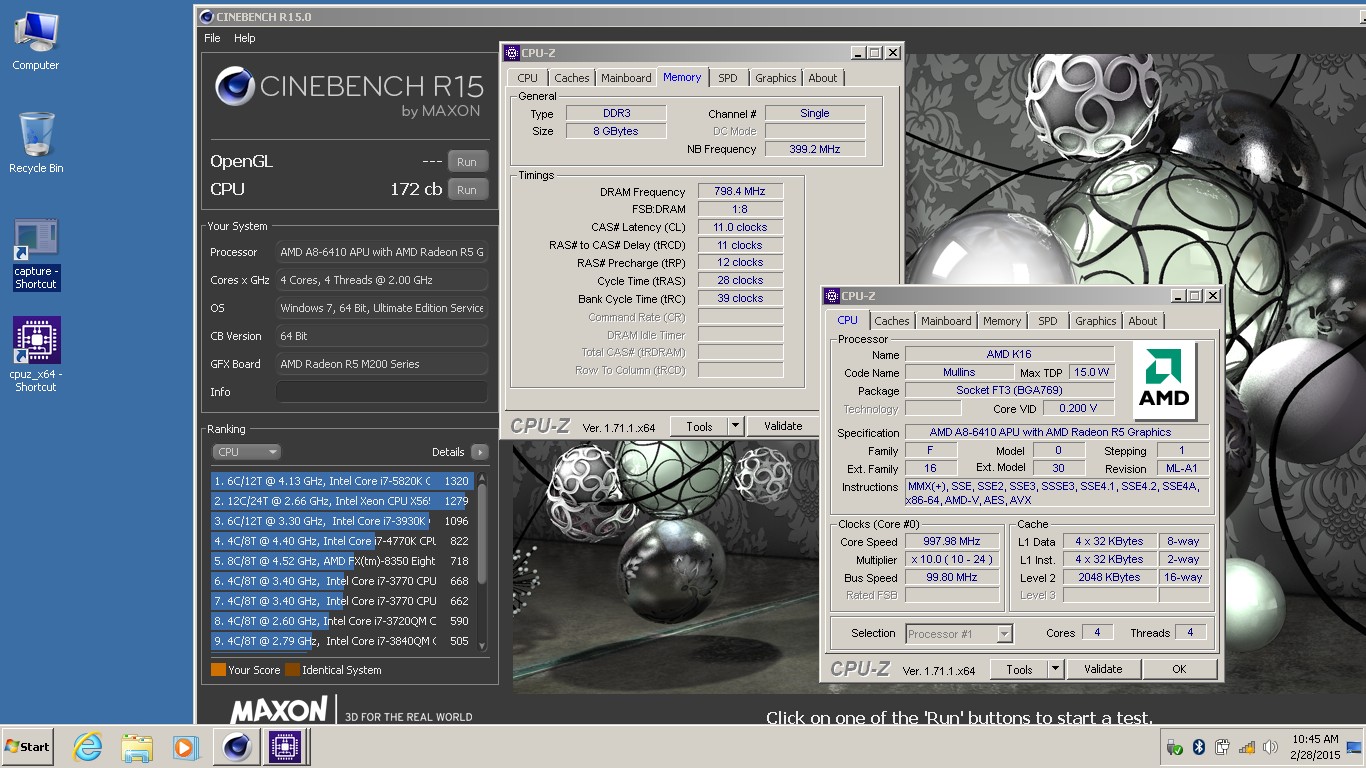Select ranking row 8 Intel Core i7-3720QM
Screen dimensions: 1366x768
(343, 621)
